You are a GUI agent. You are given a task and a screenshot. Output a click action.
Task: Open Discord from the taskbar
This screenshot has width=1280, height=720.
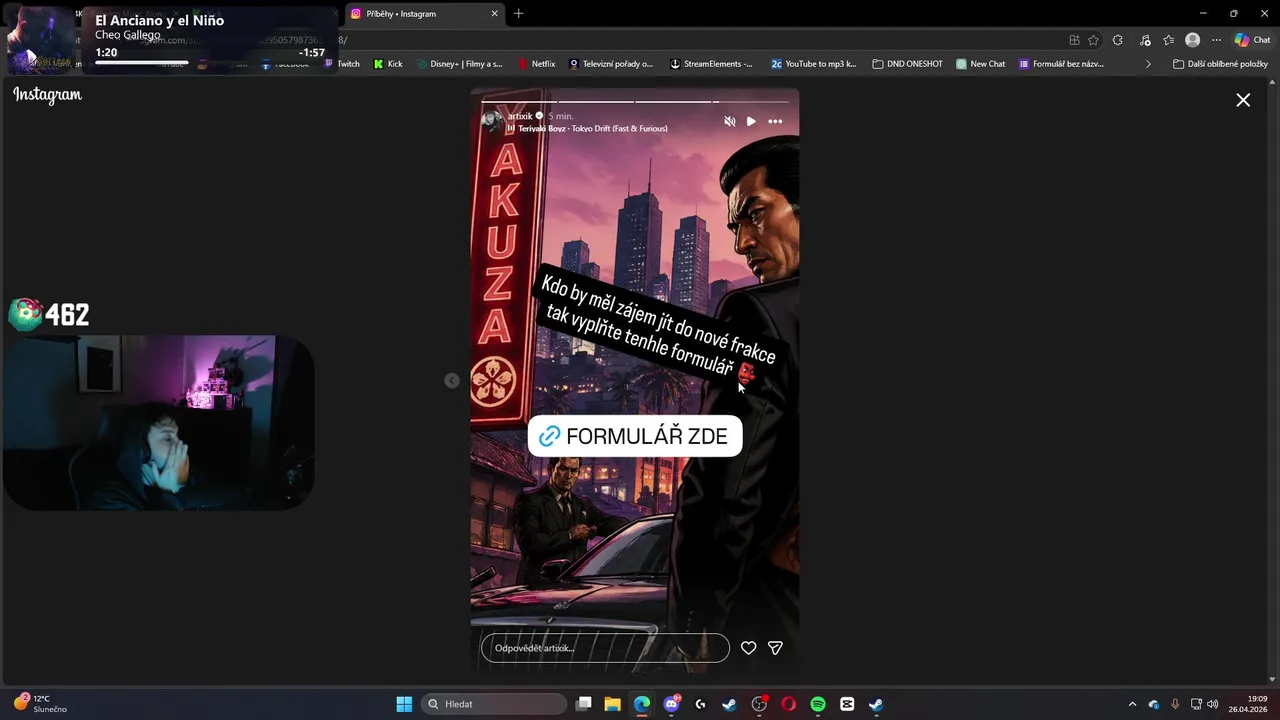pos(671,704)
